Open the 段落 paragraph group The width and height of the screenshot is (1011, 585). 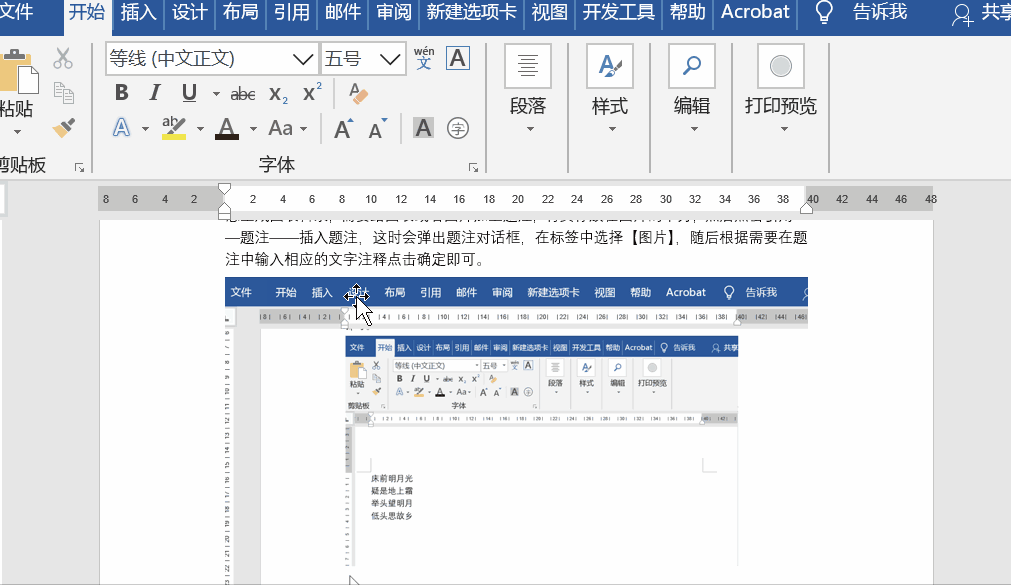pyautogui.click(x=527, y=88)
